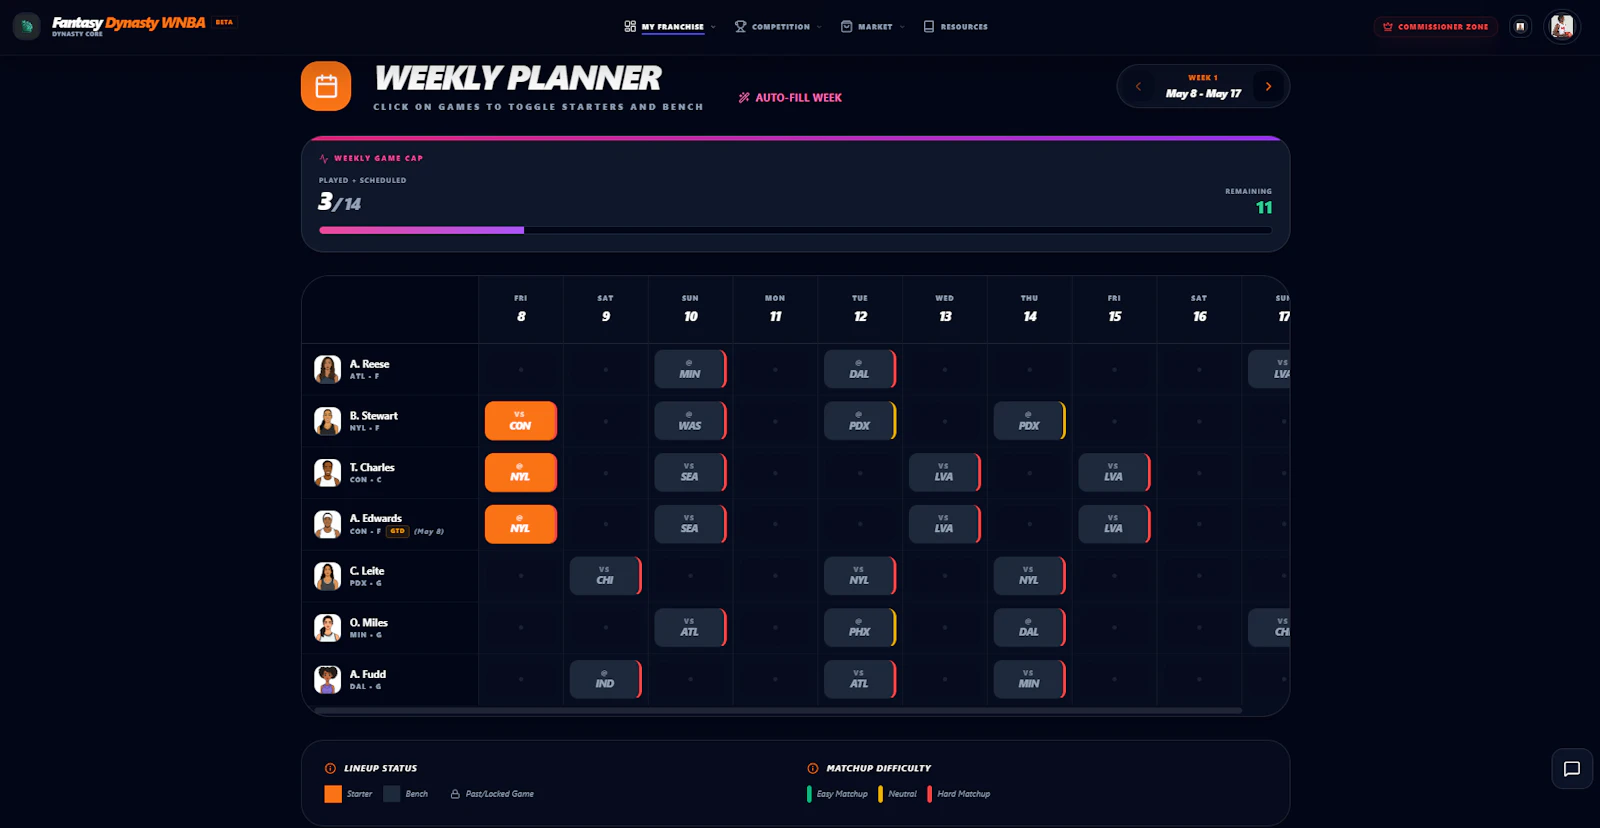The width and height of the screenshot is (1600, 828).
Task: Start A. Edwards's vs LVA game on Wednesday 13
Action: 945,524
